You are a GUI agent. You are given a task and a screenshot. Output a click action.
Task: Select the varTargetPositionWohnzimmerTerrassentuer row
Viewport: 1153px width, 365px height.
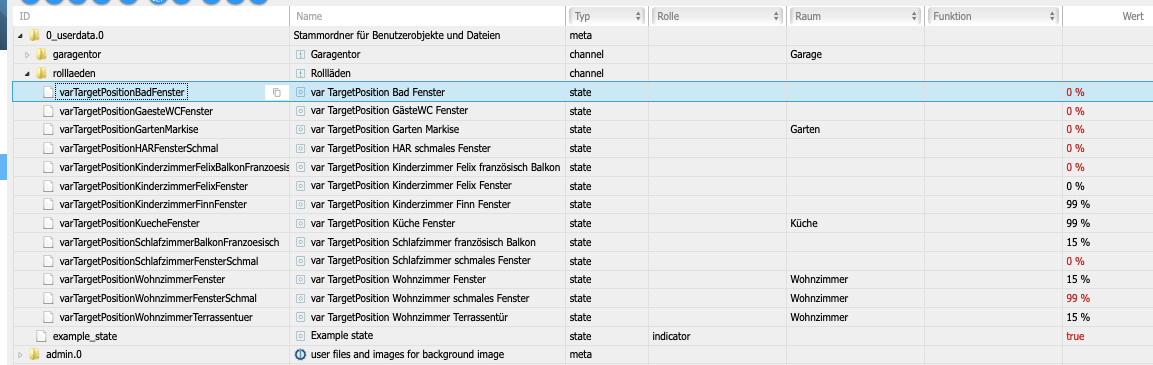[582, 317]
